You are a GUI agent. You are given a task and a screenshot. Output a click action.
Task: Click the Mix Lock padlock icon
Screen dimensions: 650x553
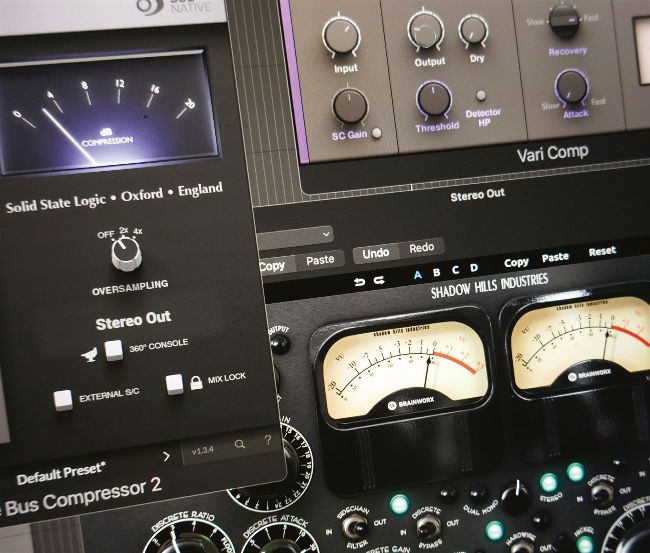176,385
